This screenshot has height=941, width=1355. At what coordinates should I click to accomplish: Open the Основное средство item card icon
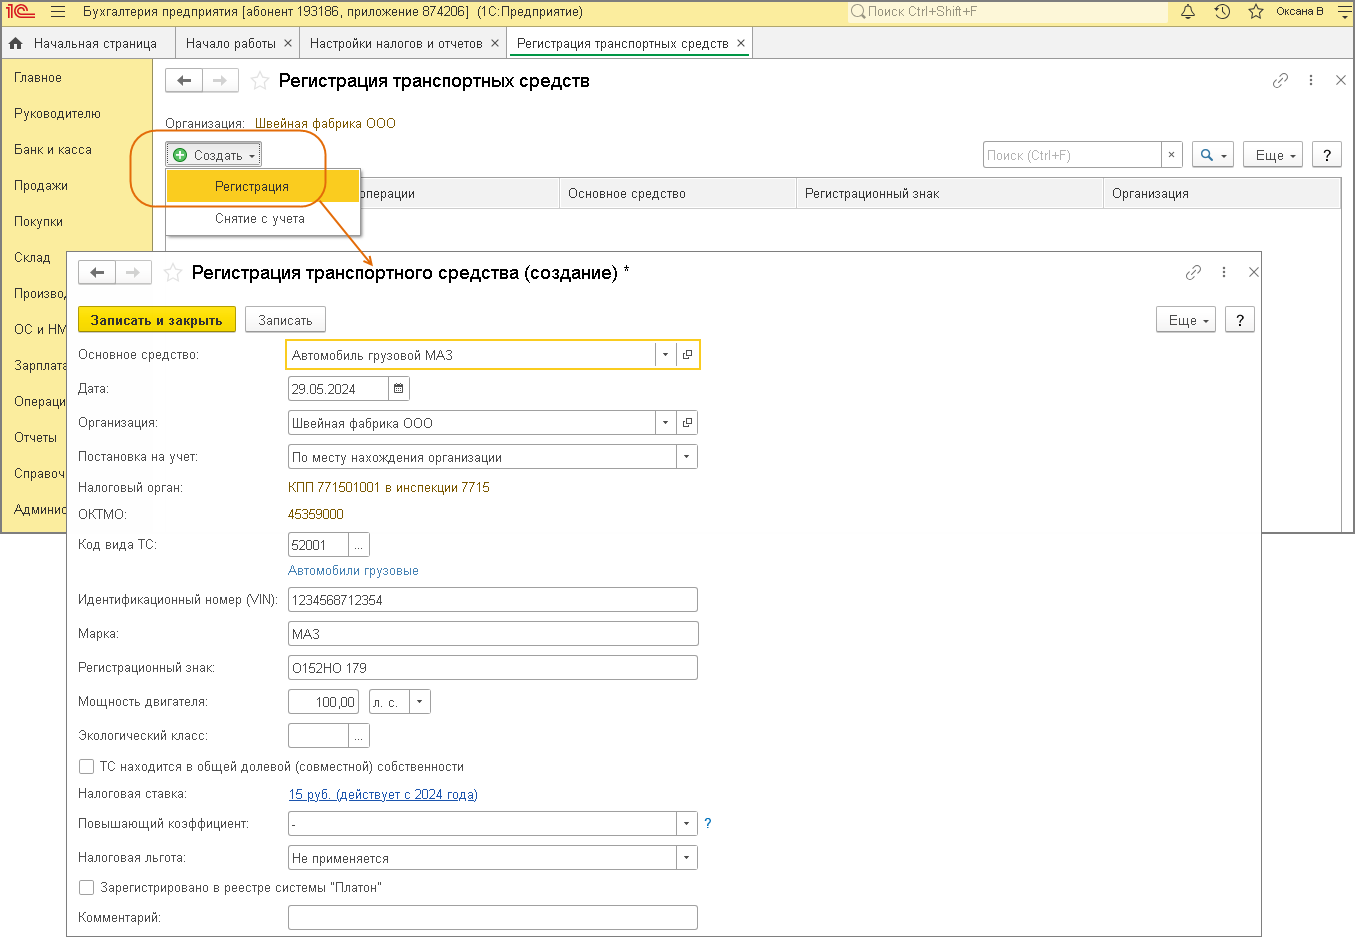(x=687, y=355)
